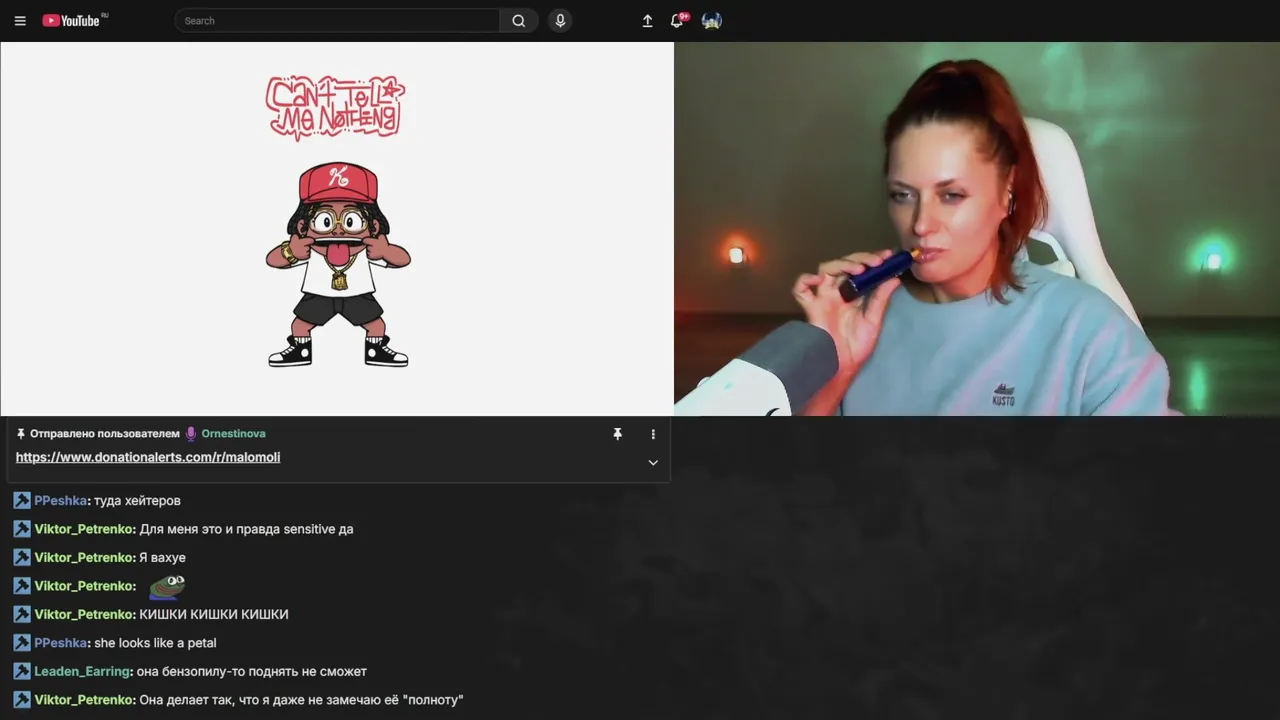Click the message mentioning 'полноту'

tap(301, 700)
